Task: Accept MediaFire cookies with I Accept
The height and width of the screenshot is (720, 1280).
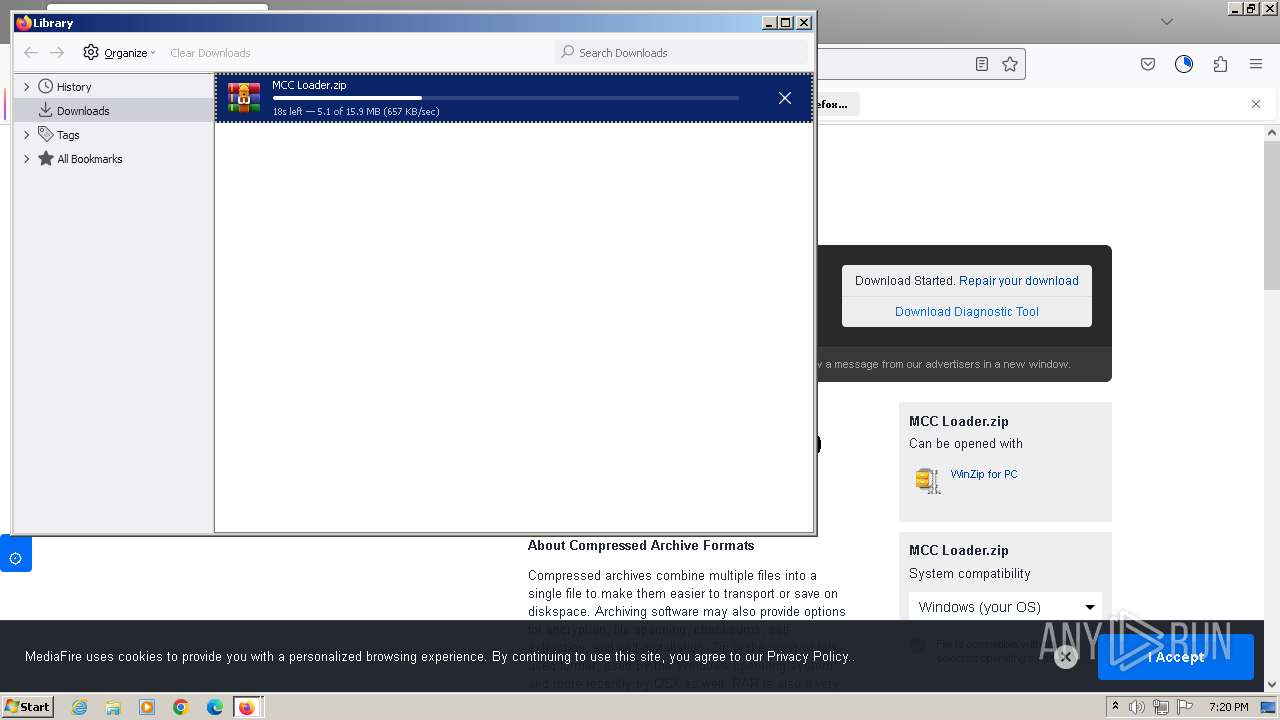Action: tap(1176, 657)
